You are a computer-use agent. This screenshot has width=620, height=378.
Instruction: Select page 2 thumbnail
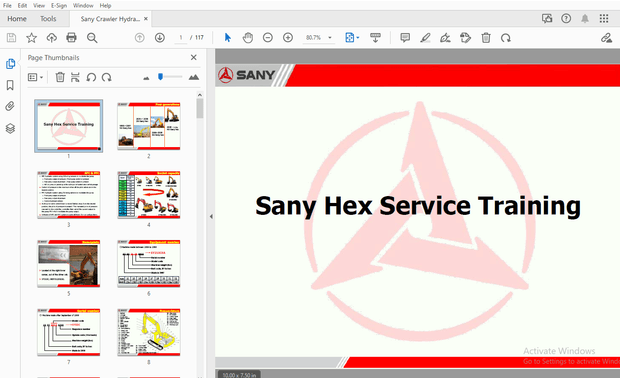[149, 126]
